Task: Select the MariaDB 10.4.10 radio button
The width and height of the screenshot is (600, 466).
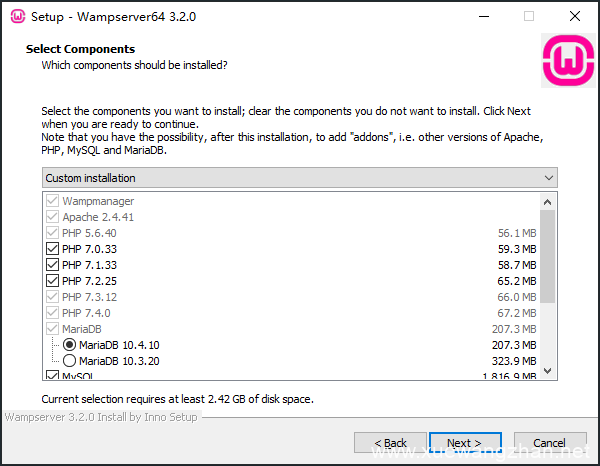Action: pyautogui.click(x=69, y=345)
